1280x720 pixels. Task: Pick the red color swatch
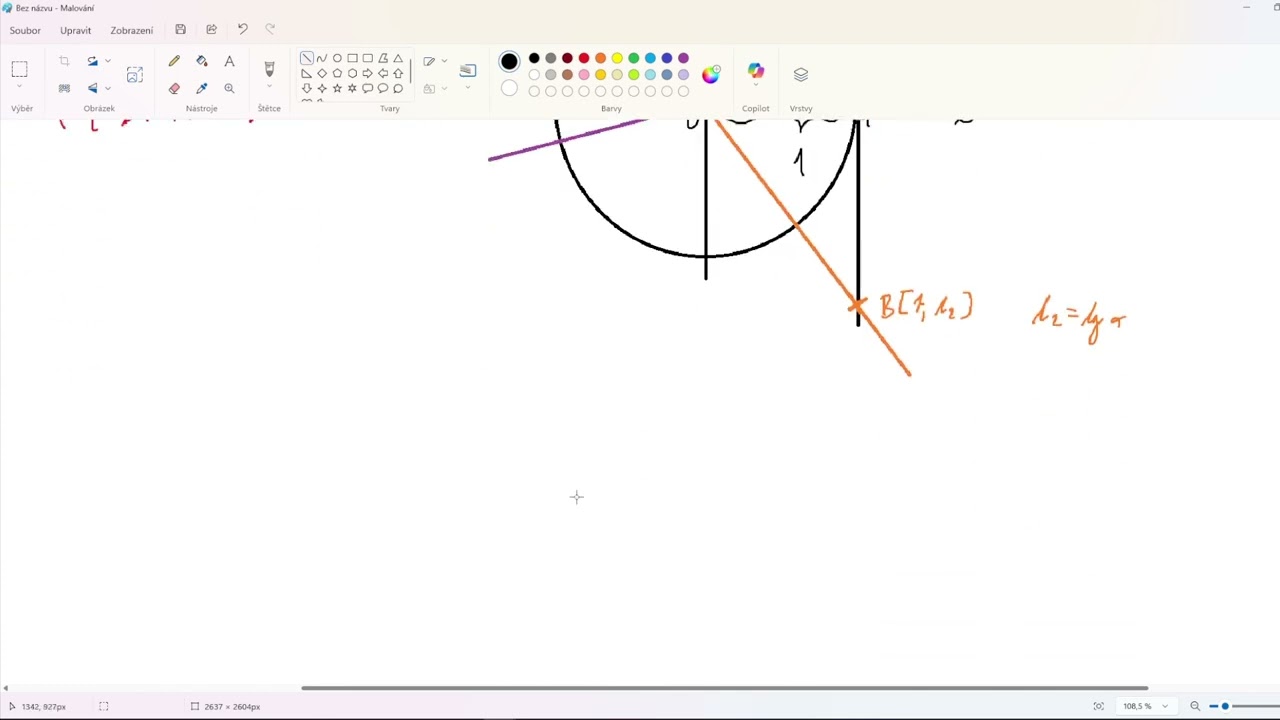(584, 58)
